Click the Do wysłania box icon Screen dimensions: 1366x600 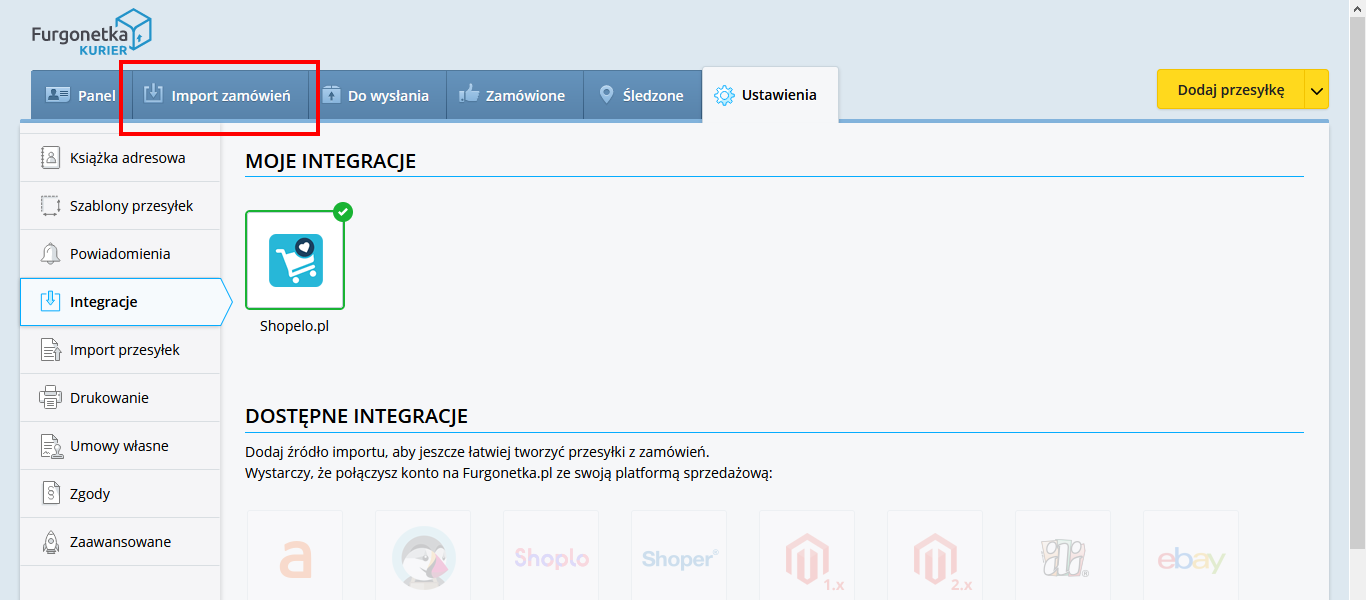[331, 94]
